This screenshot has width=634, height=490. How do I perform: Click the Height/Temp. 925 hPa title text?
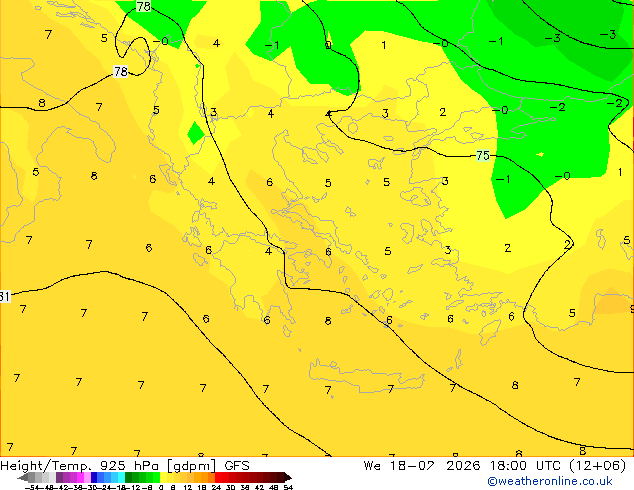(x=81, y=466)
